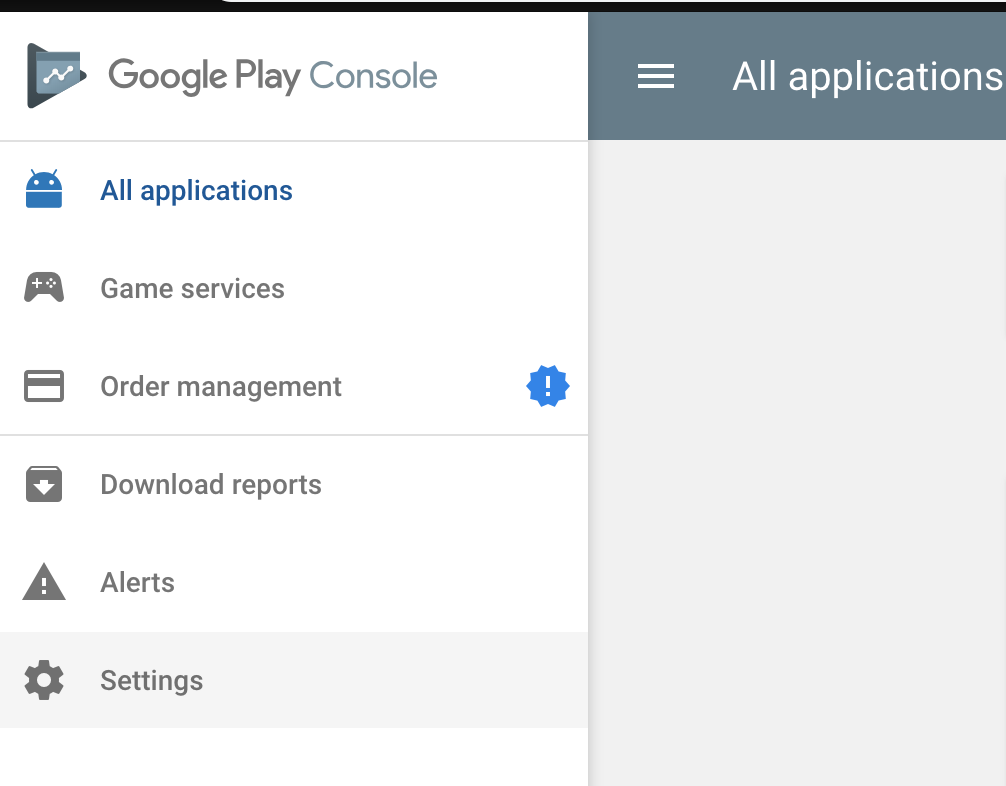Click the gamepad icon for Game services

(x=44, y=287)
